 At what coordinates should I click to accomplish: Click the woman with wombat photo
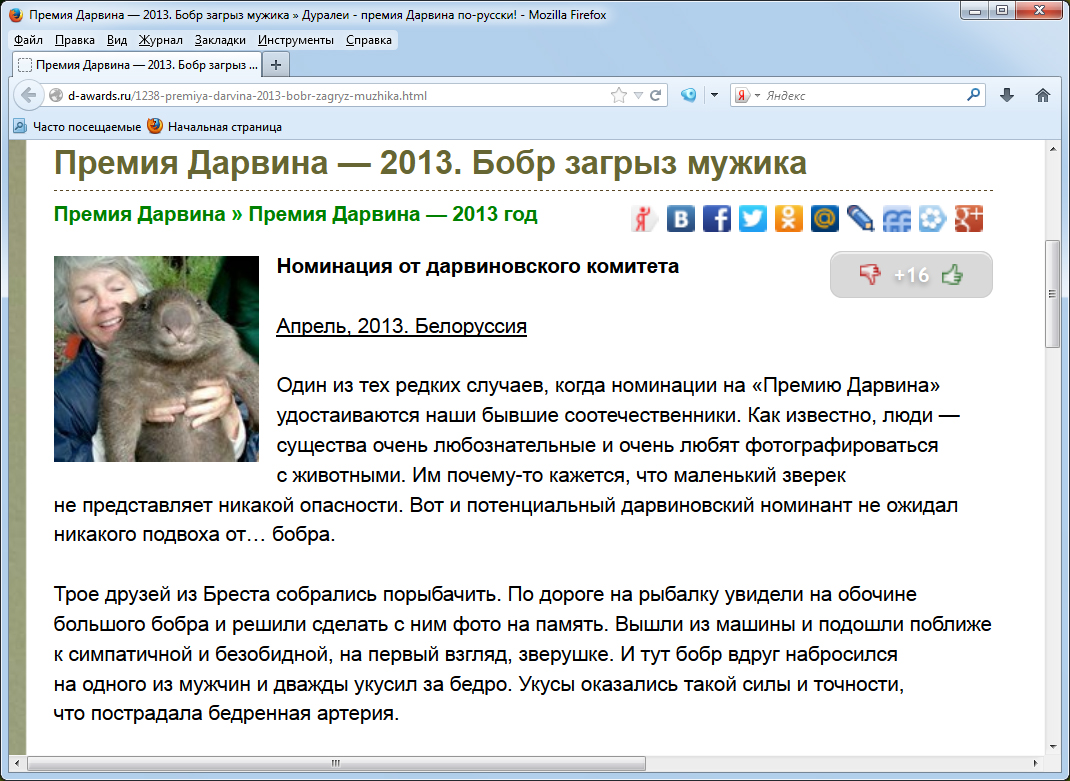click(156, 359)
